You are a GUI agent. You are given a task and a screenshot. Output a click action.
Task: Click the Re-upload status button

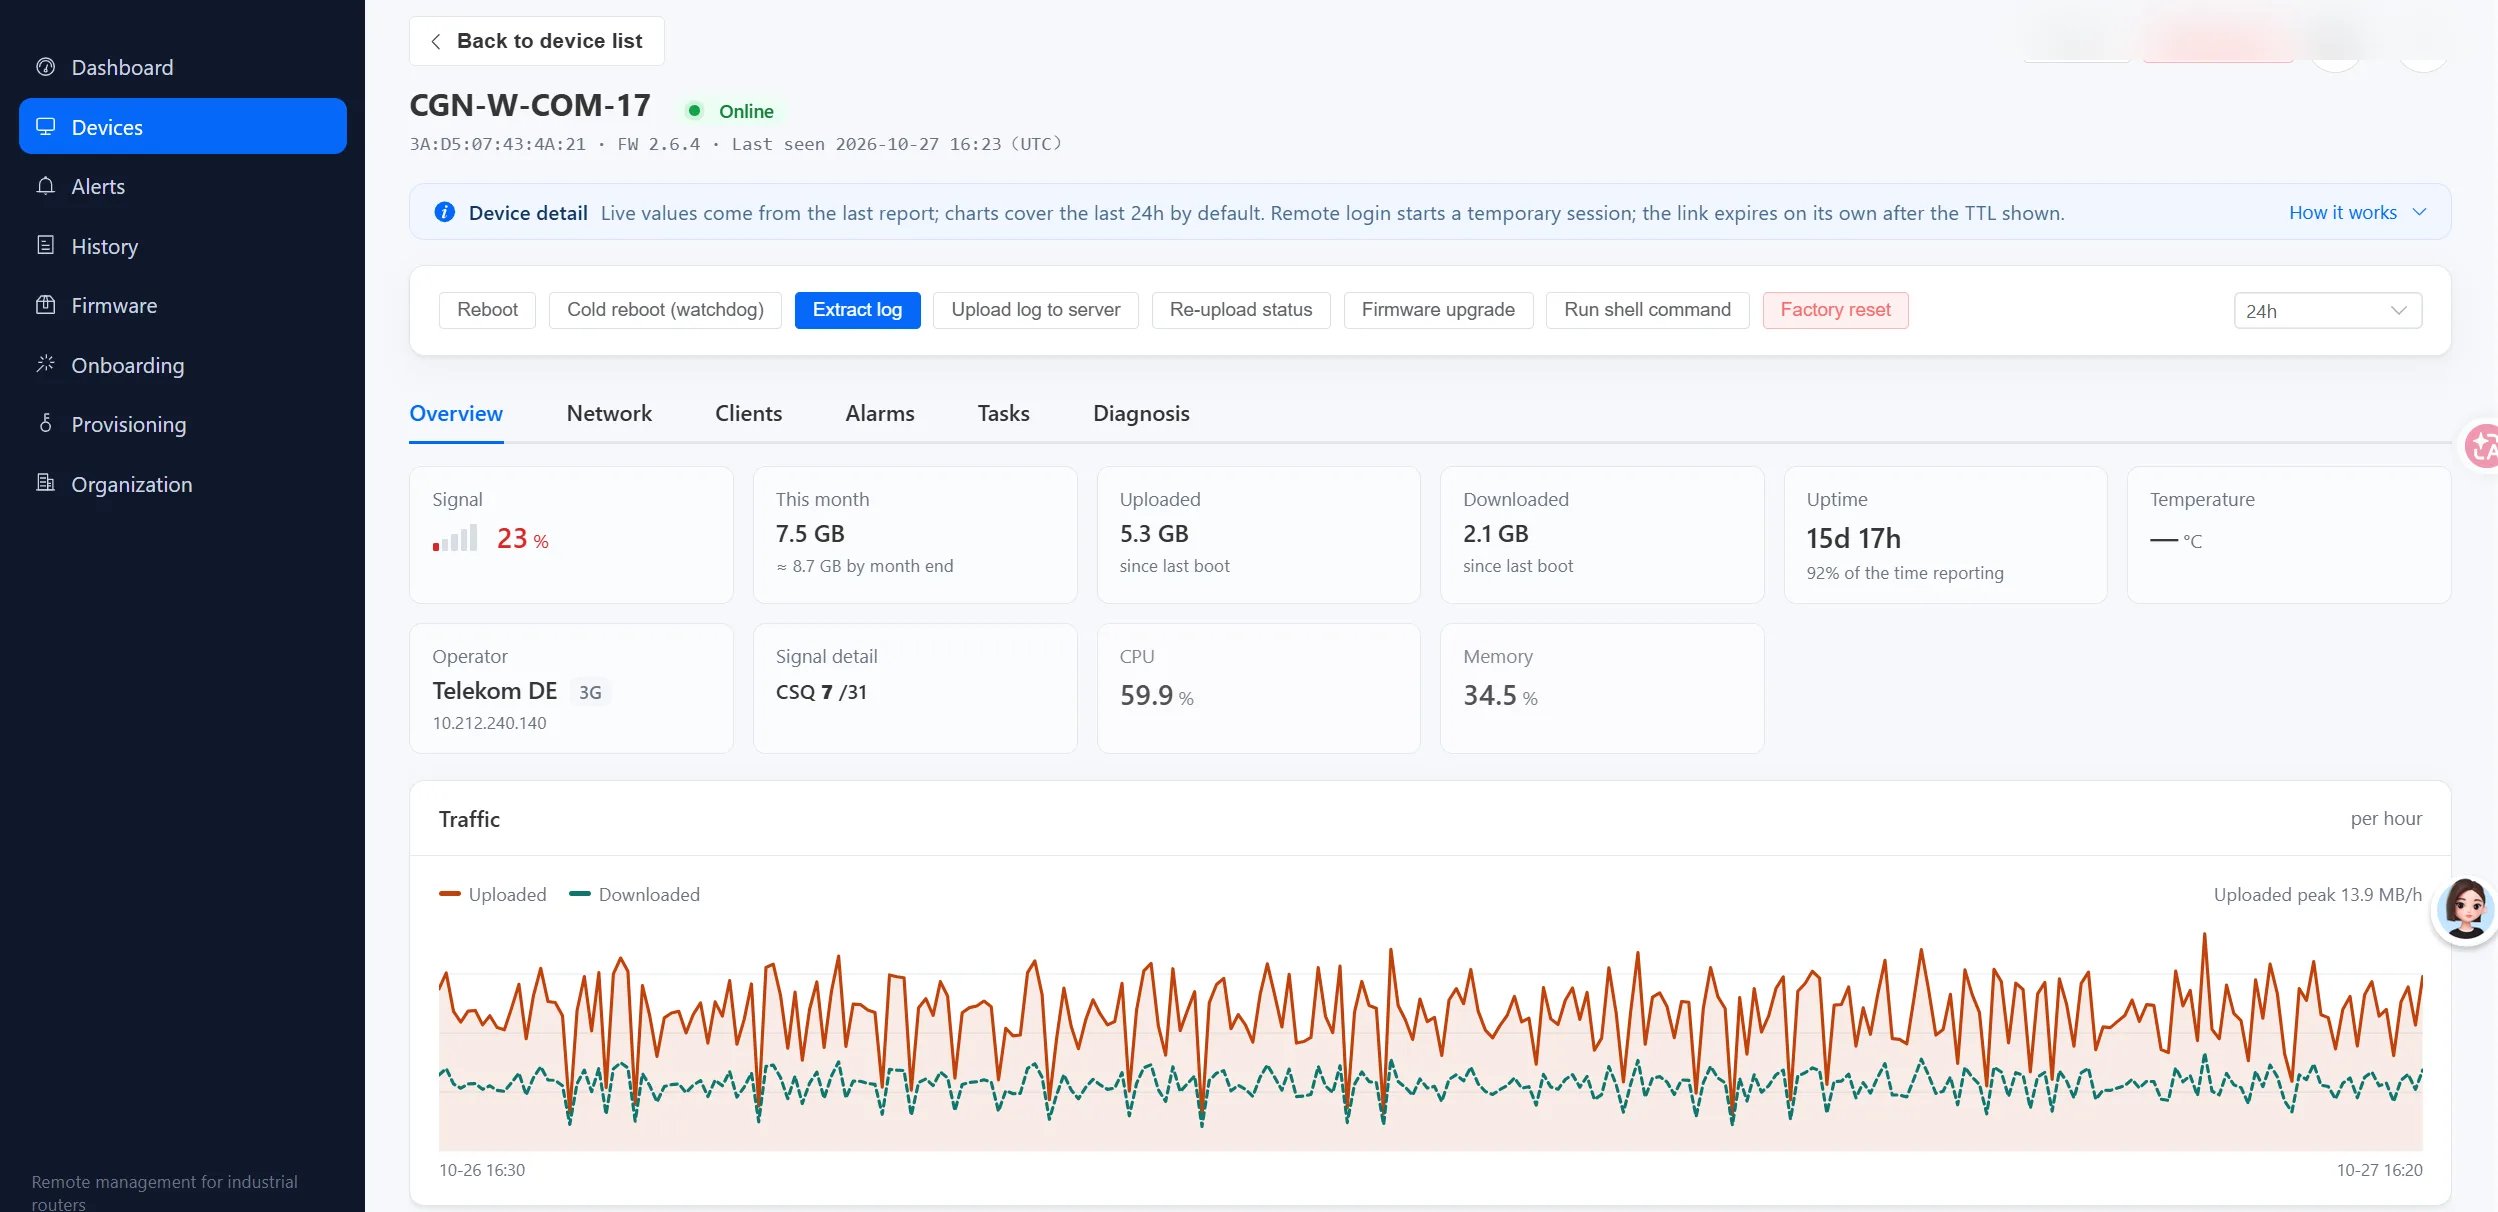[1240, 310]
